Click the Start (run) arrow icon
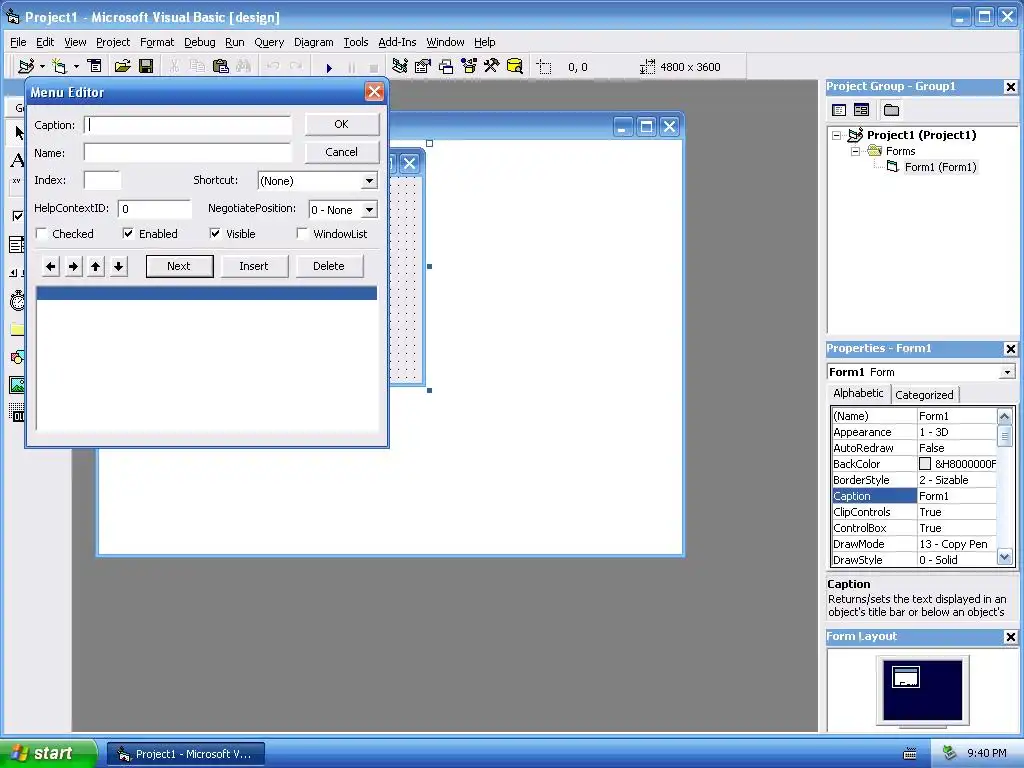Image resolution: width=1024 pixels, height=768 pixels. click(329, 67)
